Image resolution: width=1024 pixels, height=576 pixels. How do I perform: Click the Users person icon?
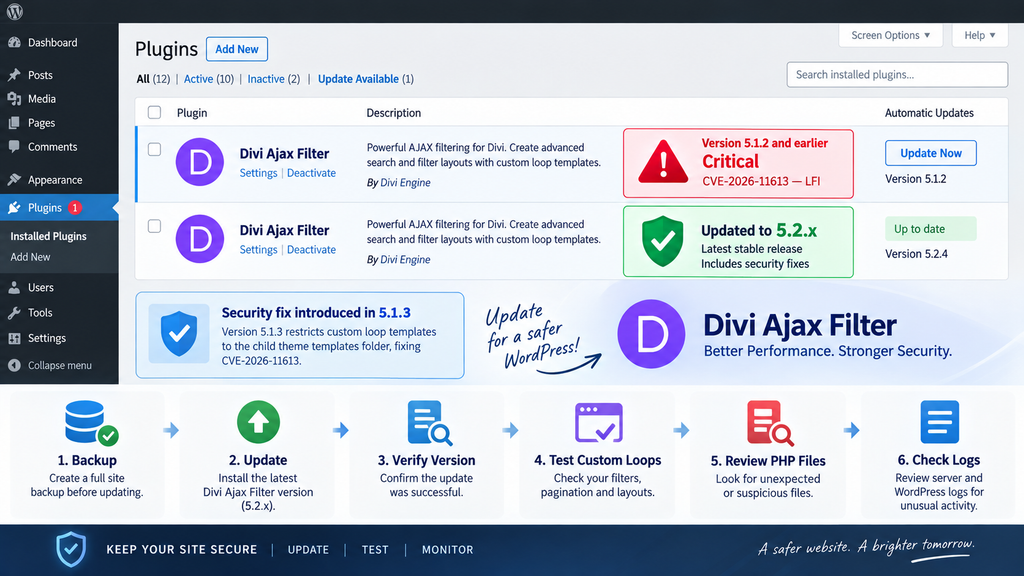(14, 287)
